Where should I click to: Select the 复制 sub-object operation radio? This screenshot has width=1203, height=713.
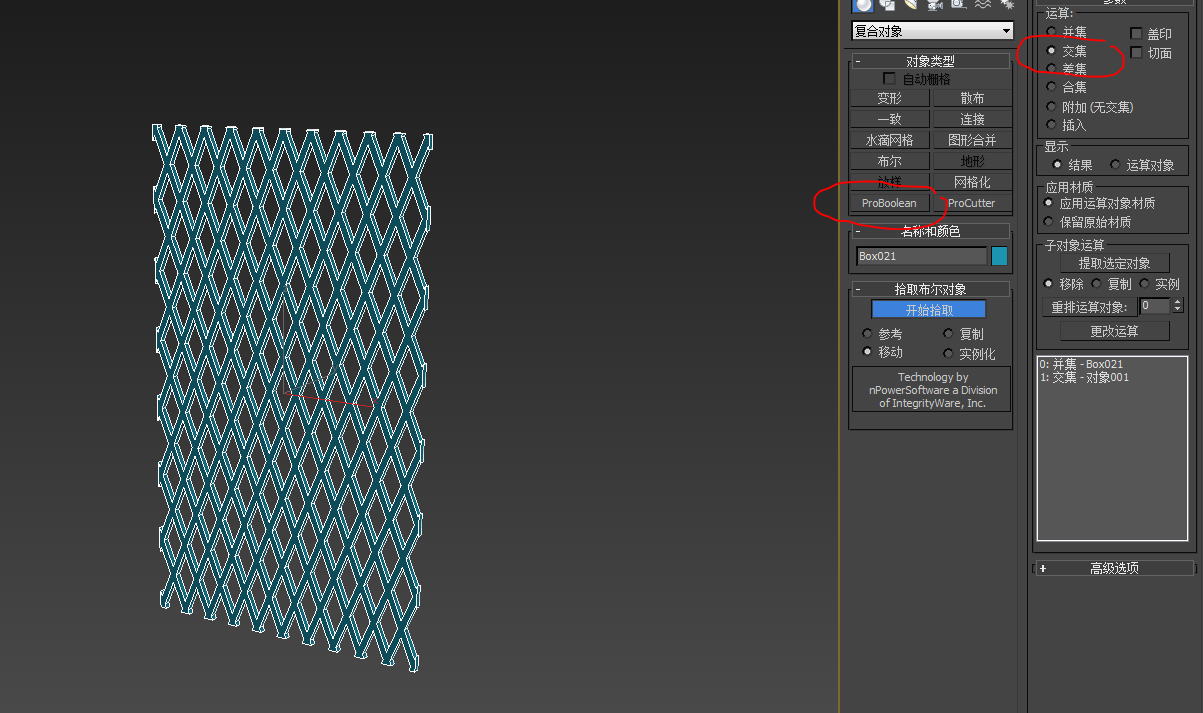pos(1097,284)
